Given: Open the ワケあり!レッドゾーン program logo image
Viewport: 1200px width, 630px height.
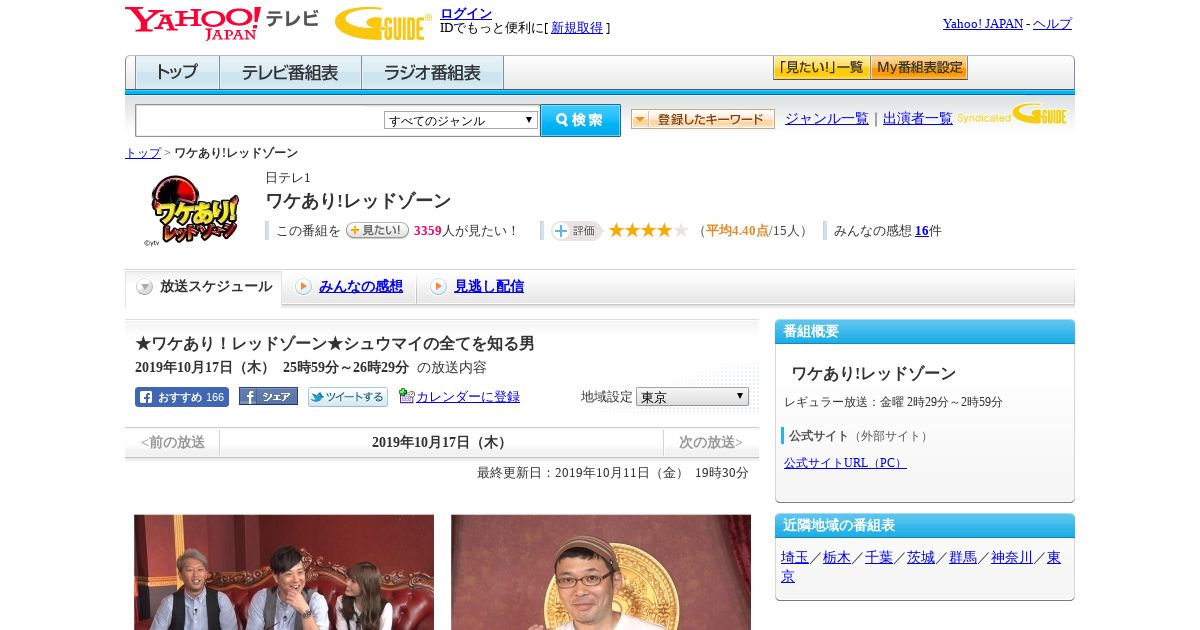Looking at the screenshot, I should click(x=194, y=211).
